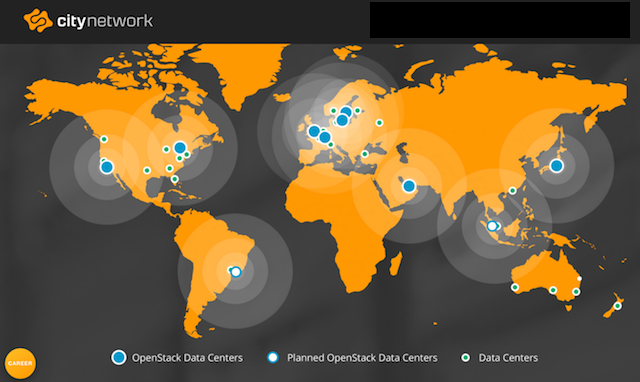The height and width of the screenshot is (382, 640).
Task: Select the OpenStack data center in the United Kingdom
Action: [x=314, y=131]
